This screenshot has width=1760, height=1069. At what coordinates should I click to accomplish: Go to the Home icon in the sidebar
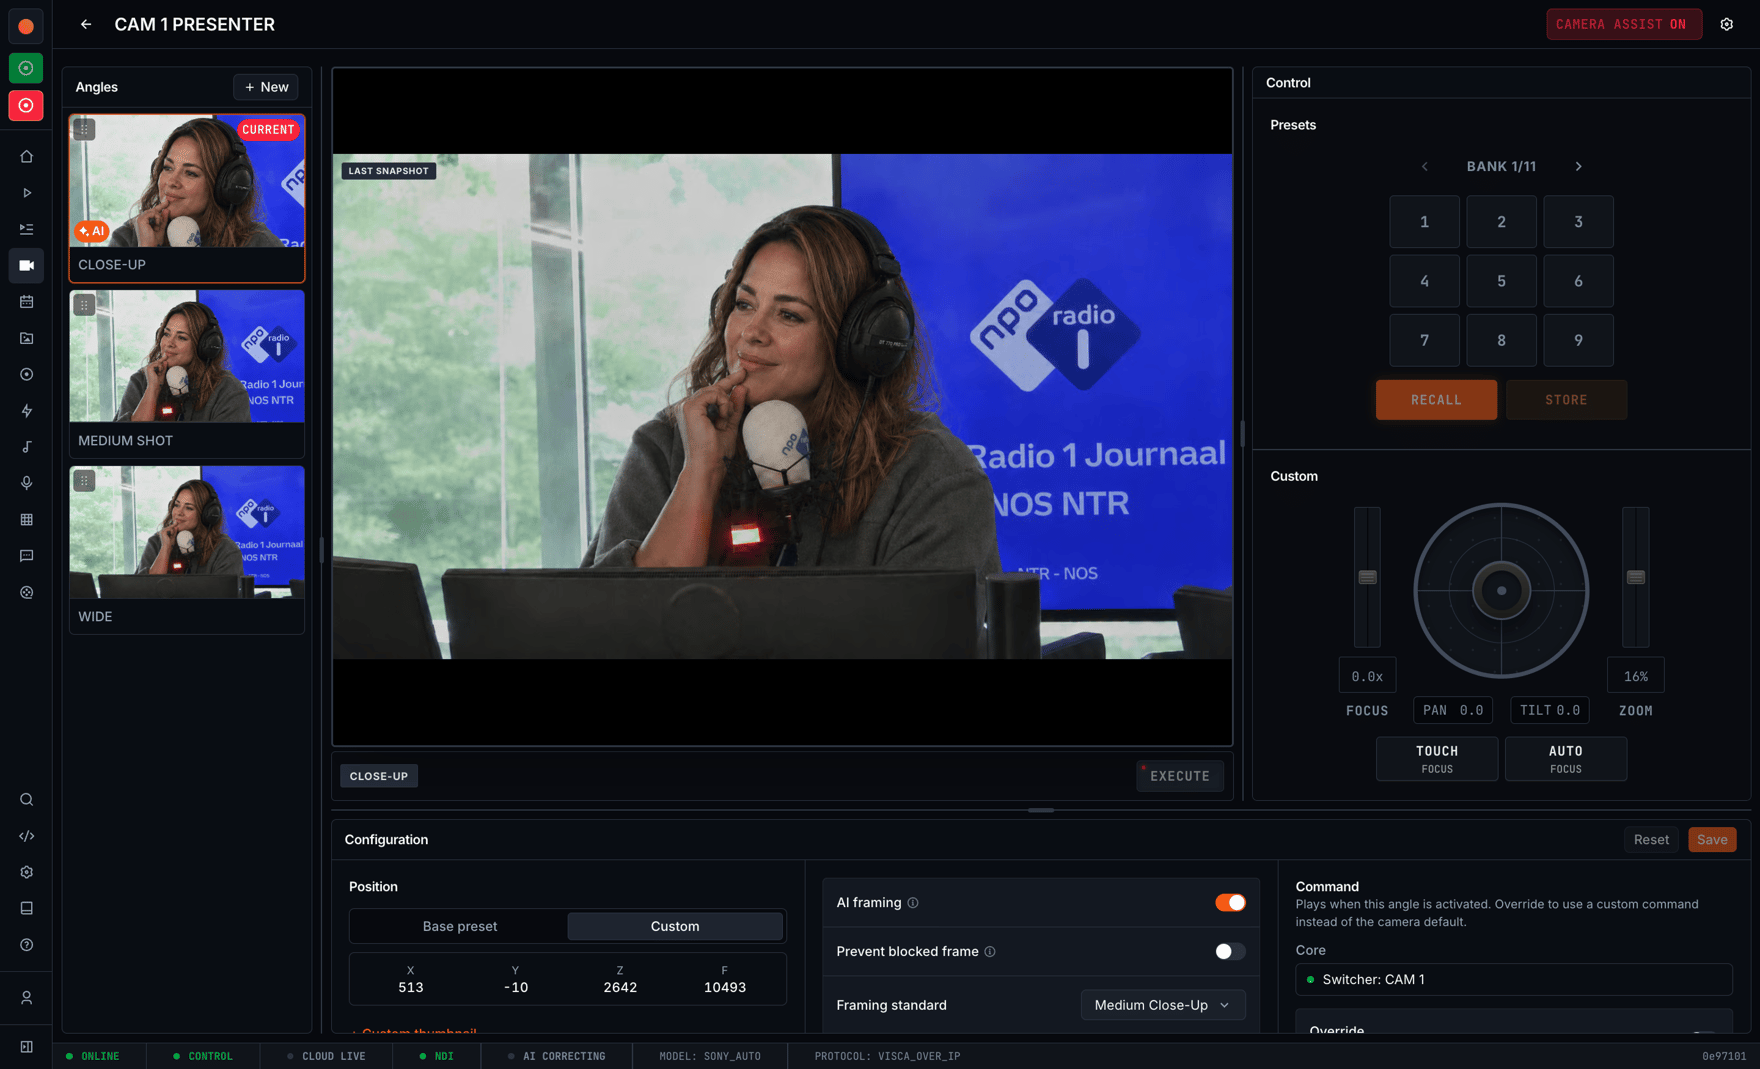tap(27, 157)
